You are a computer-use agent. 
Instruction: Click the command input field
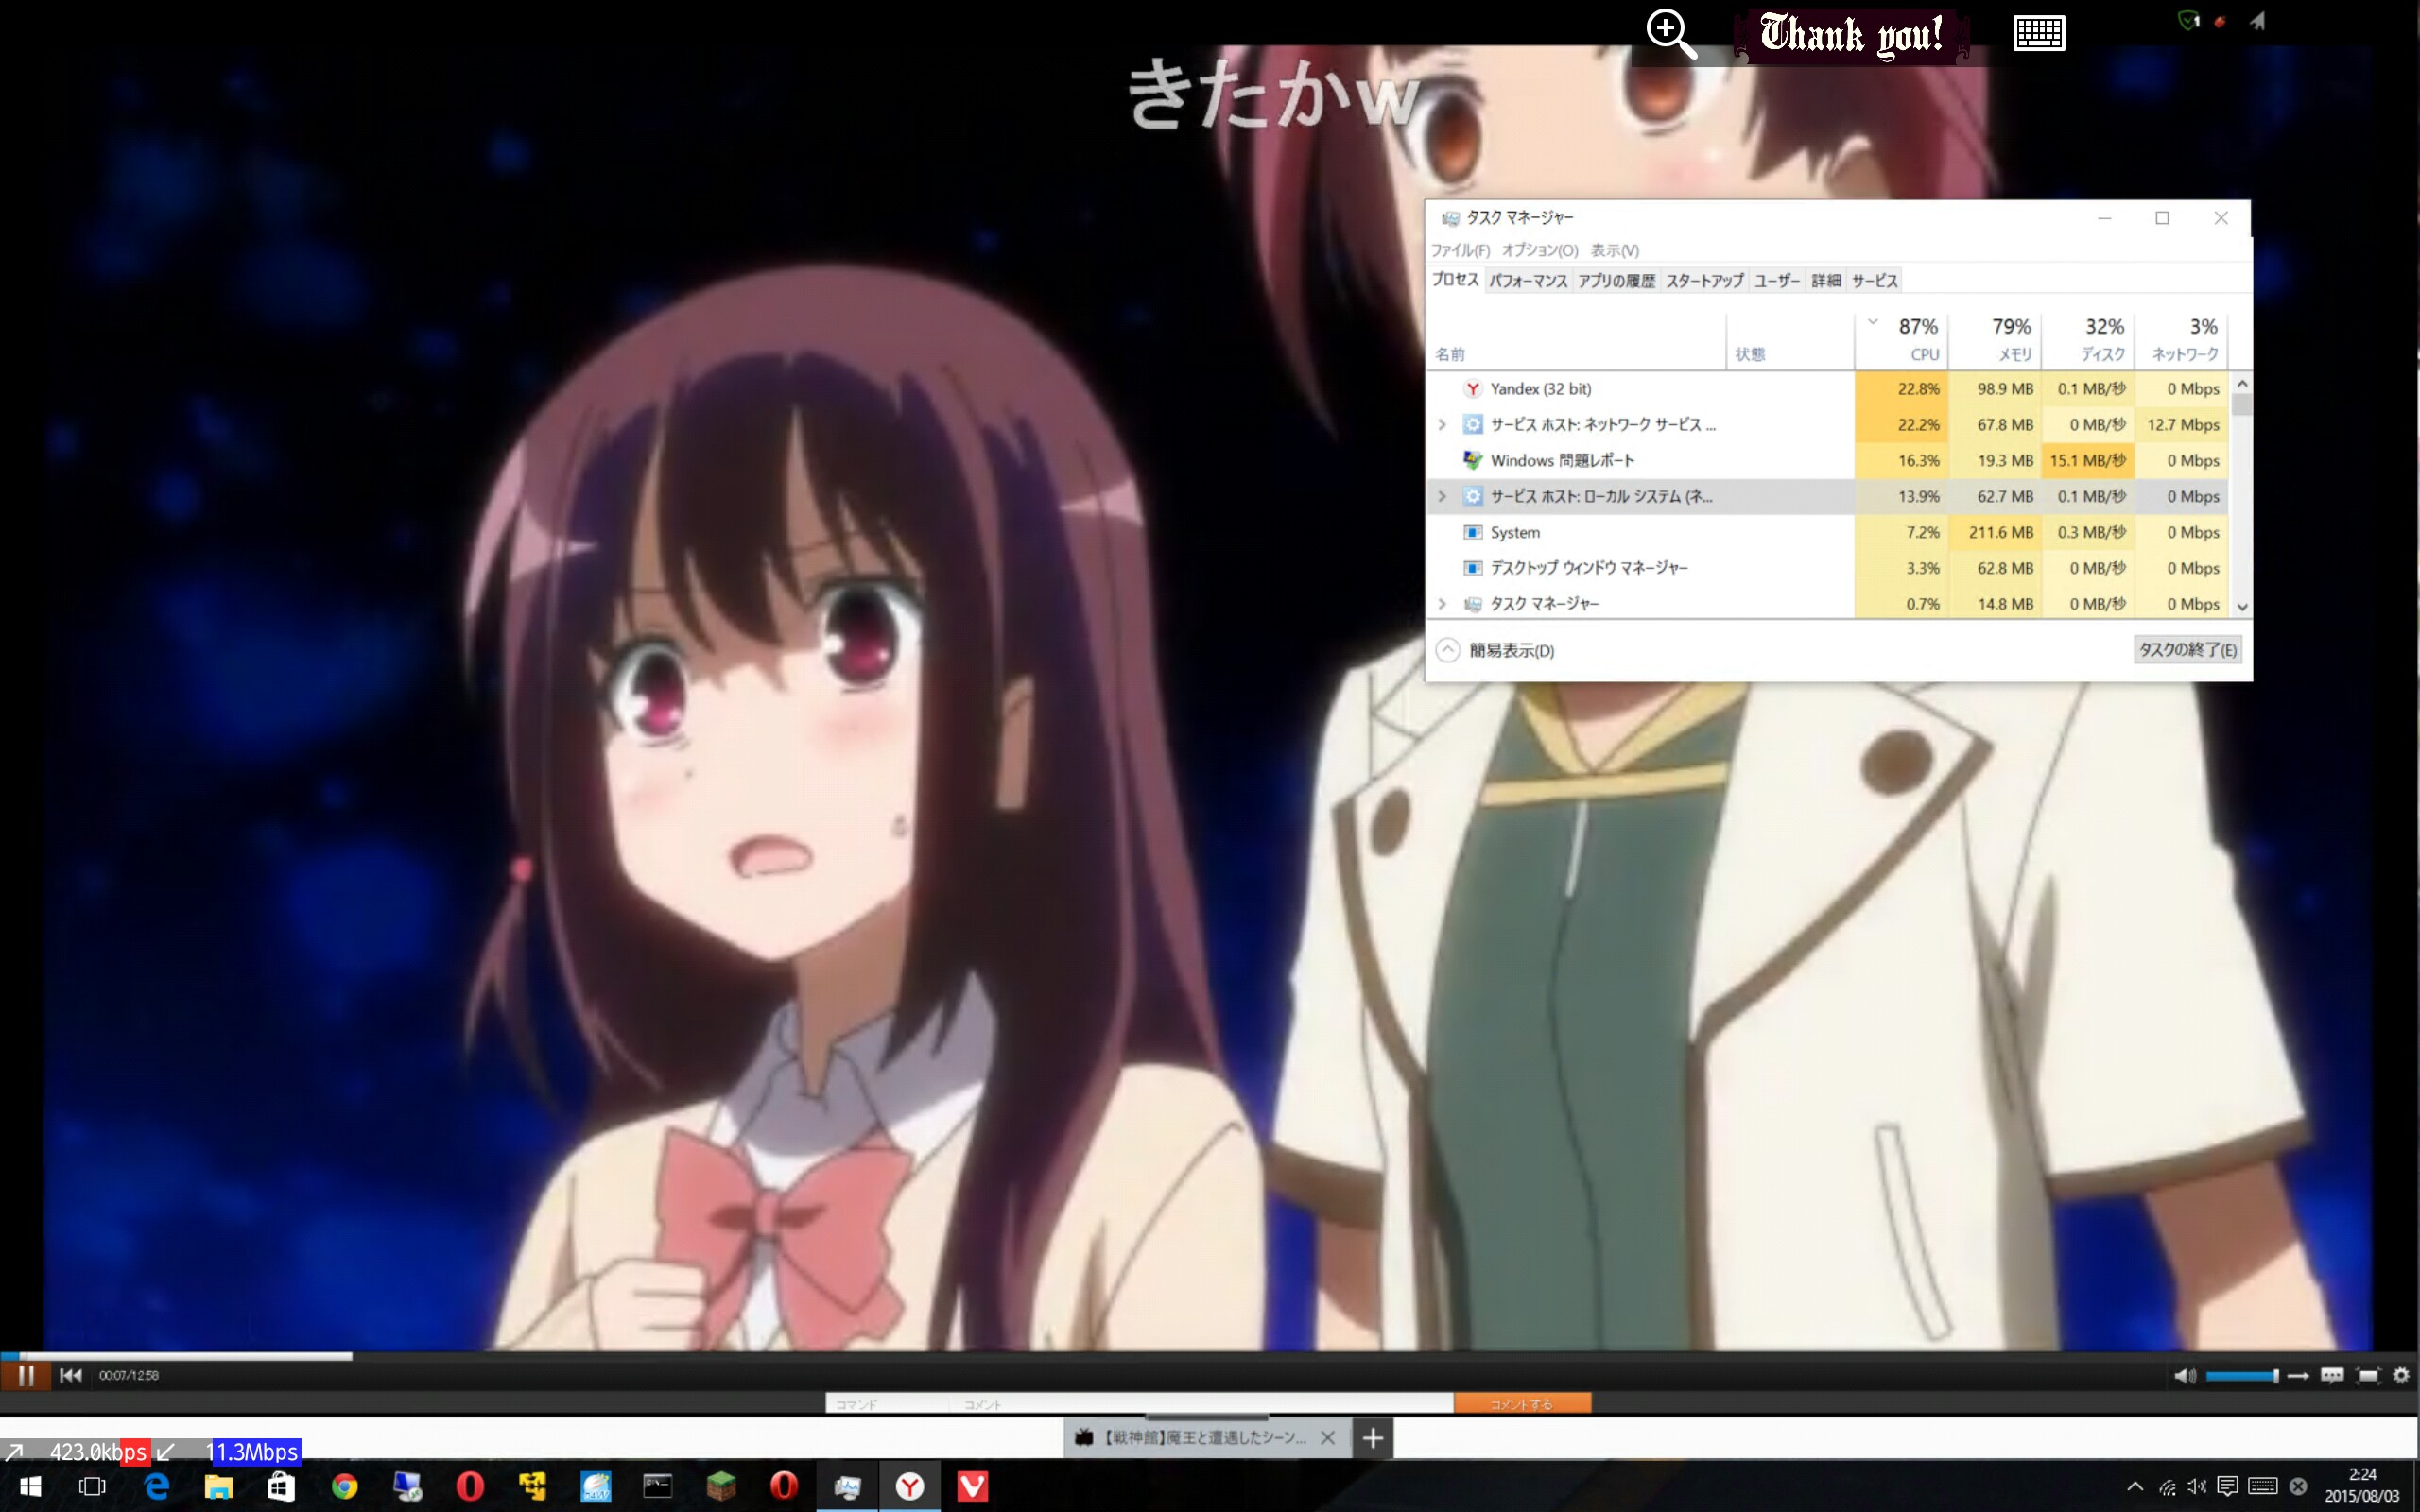point(886,1404)
